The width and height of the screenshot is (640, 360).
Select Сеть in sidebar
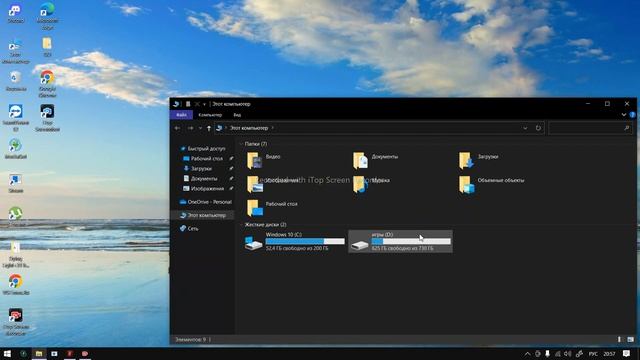click(x=189, y=229)
